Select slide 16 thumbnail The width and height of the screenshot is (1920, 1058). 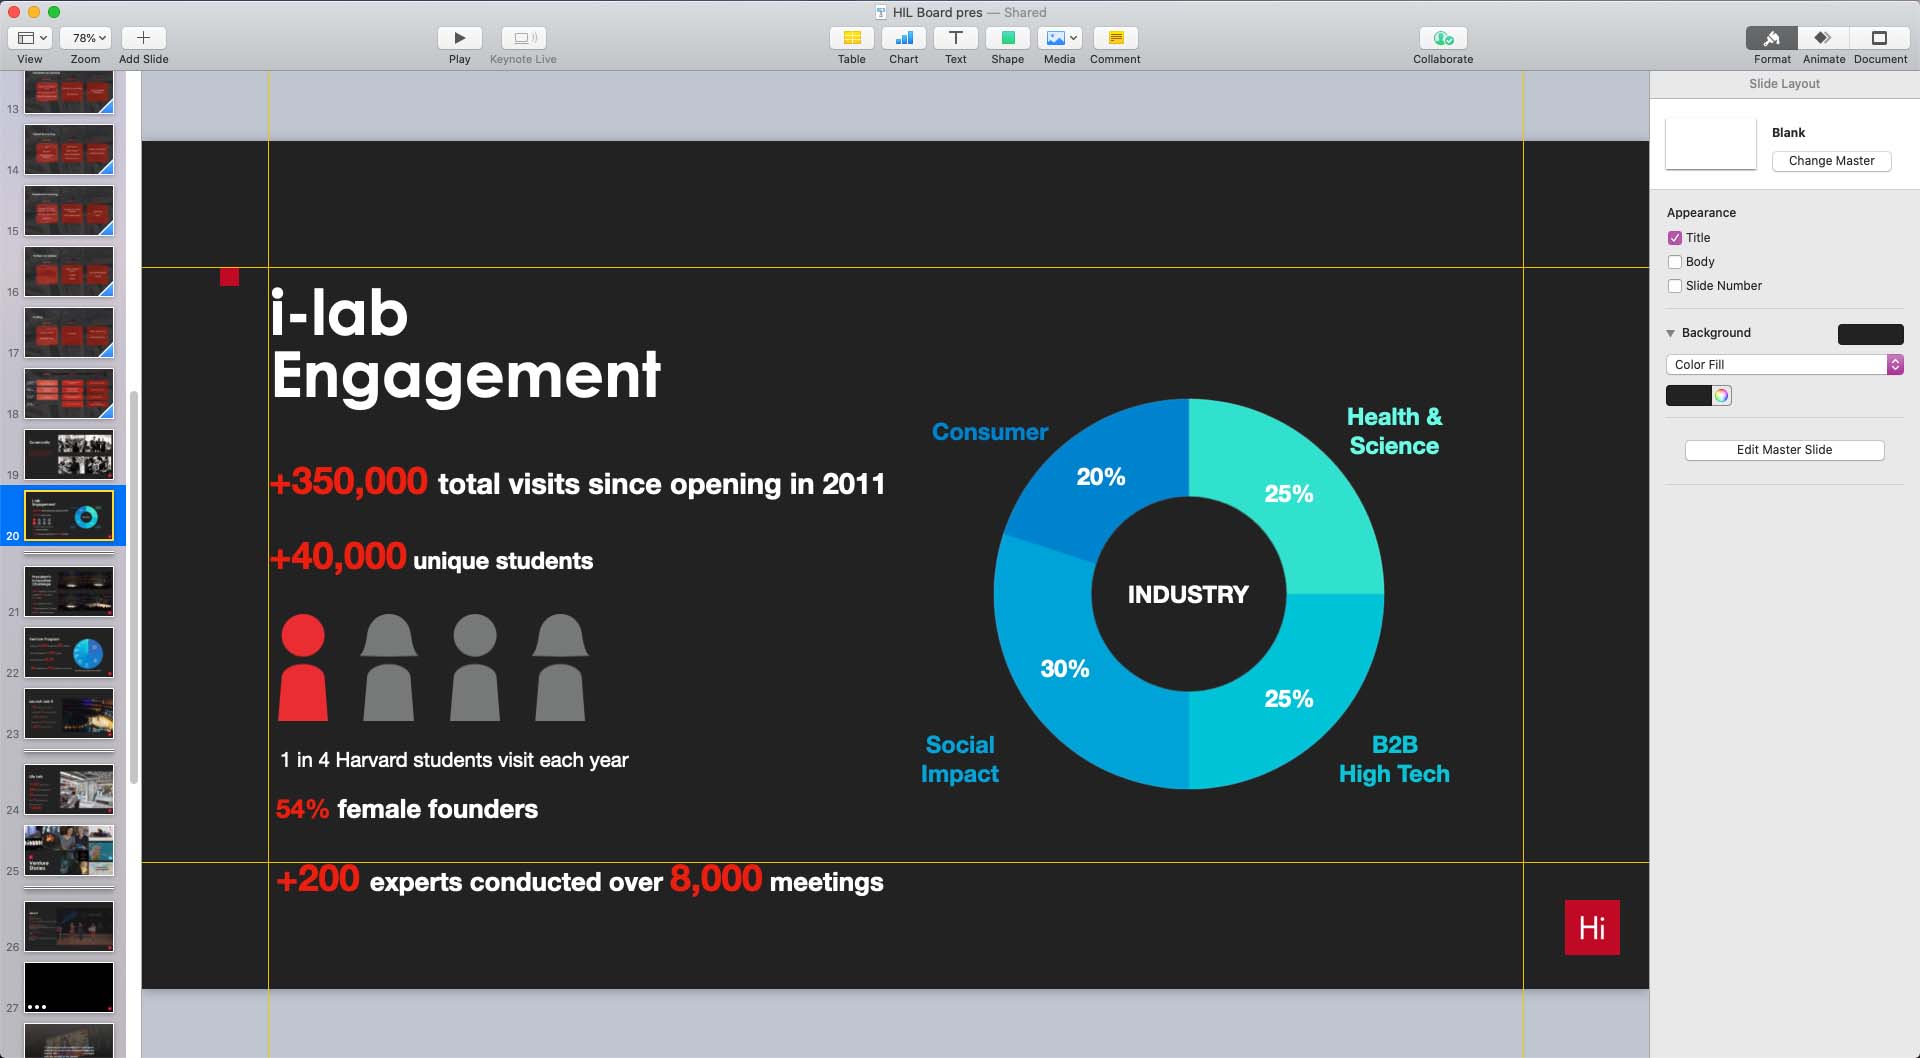pyautogui.click(x=69, y=271)
